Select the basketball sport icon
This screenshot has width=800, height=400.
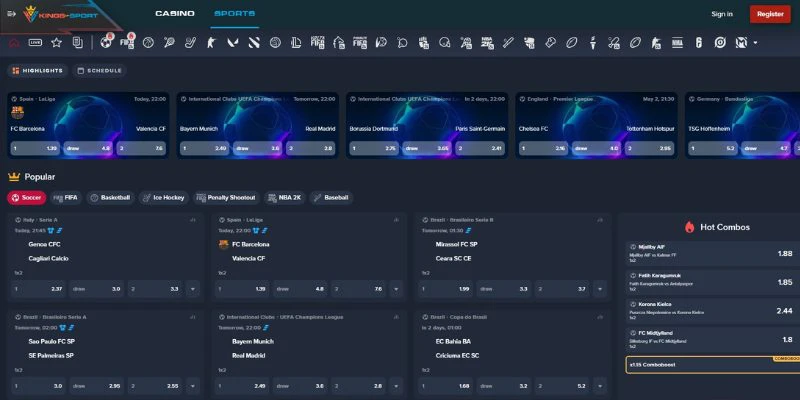pyautogui.click(x=148, y=42)
